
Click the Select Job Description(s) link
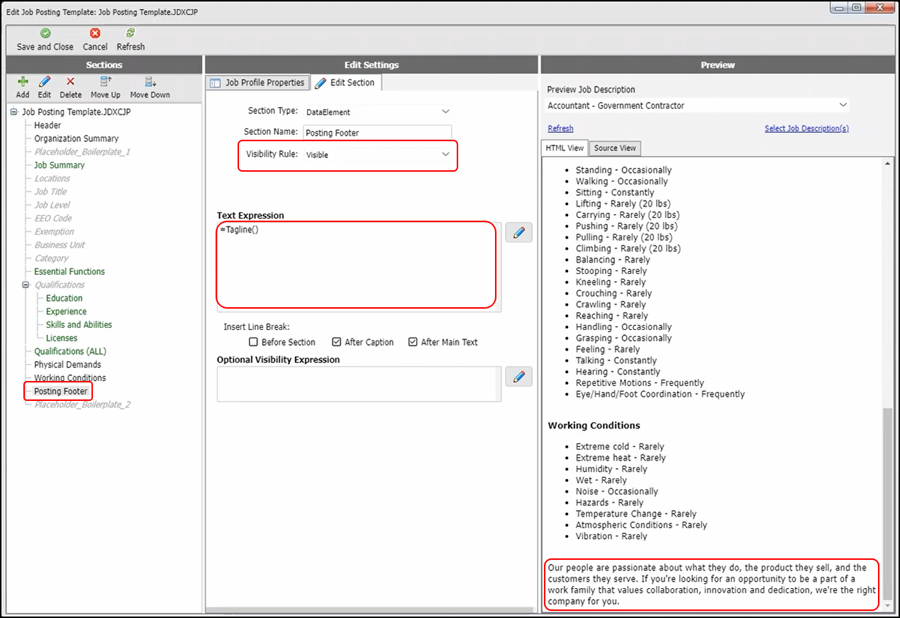806,128
